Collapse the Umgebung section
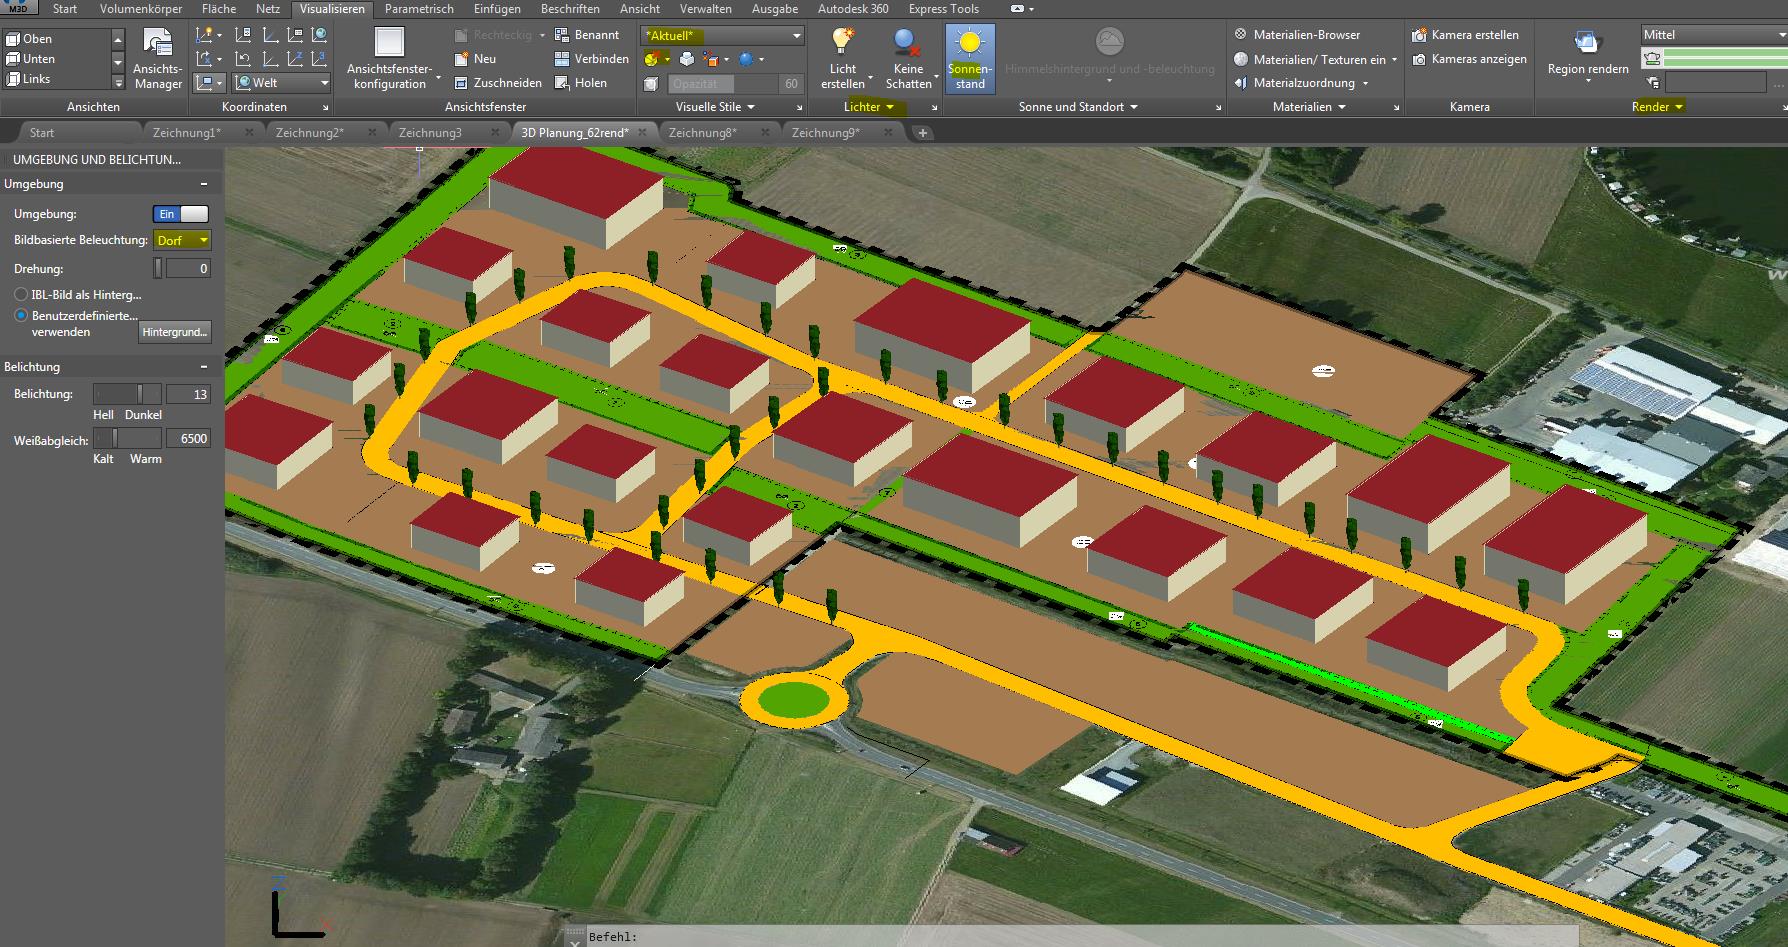The image size is (1788, 947). [204, 184]
